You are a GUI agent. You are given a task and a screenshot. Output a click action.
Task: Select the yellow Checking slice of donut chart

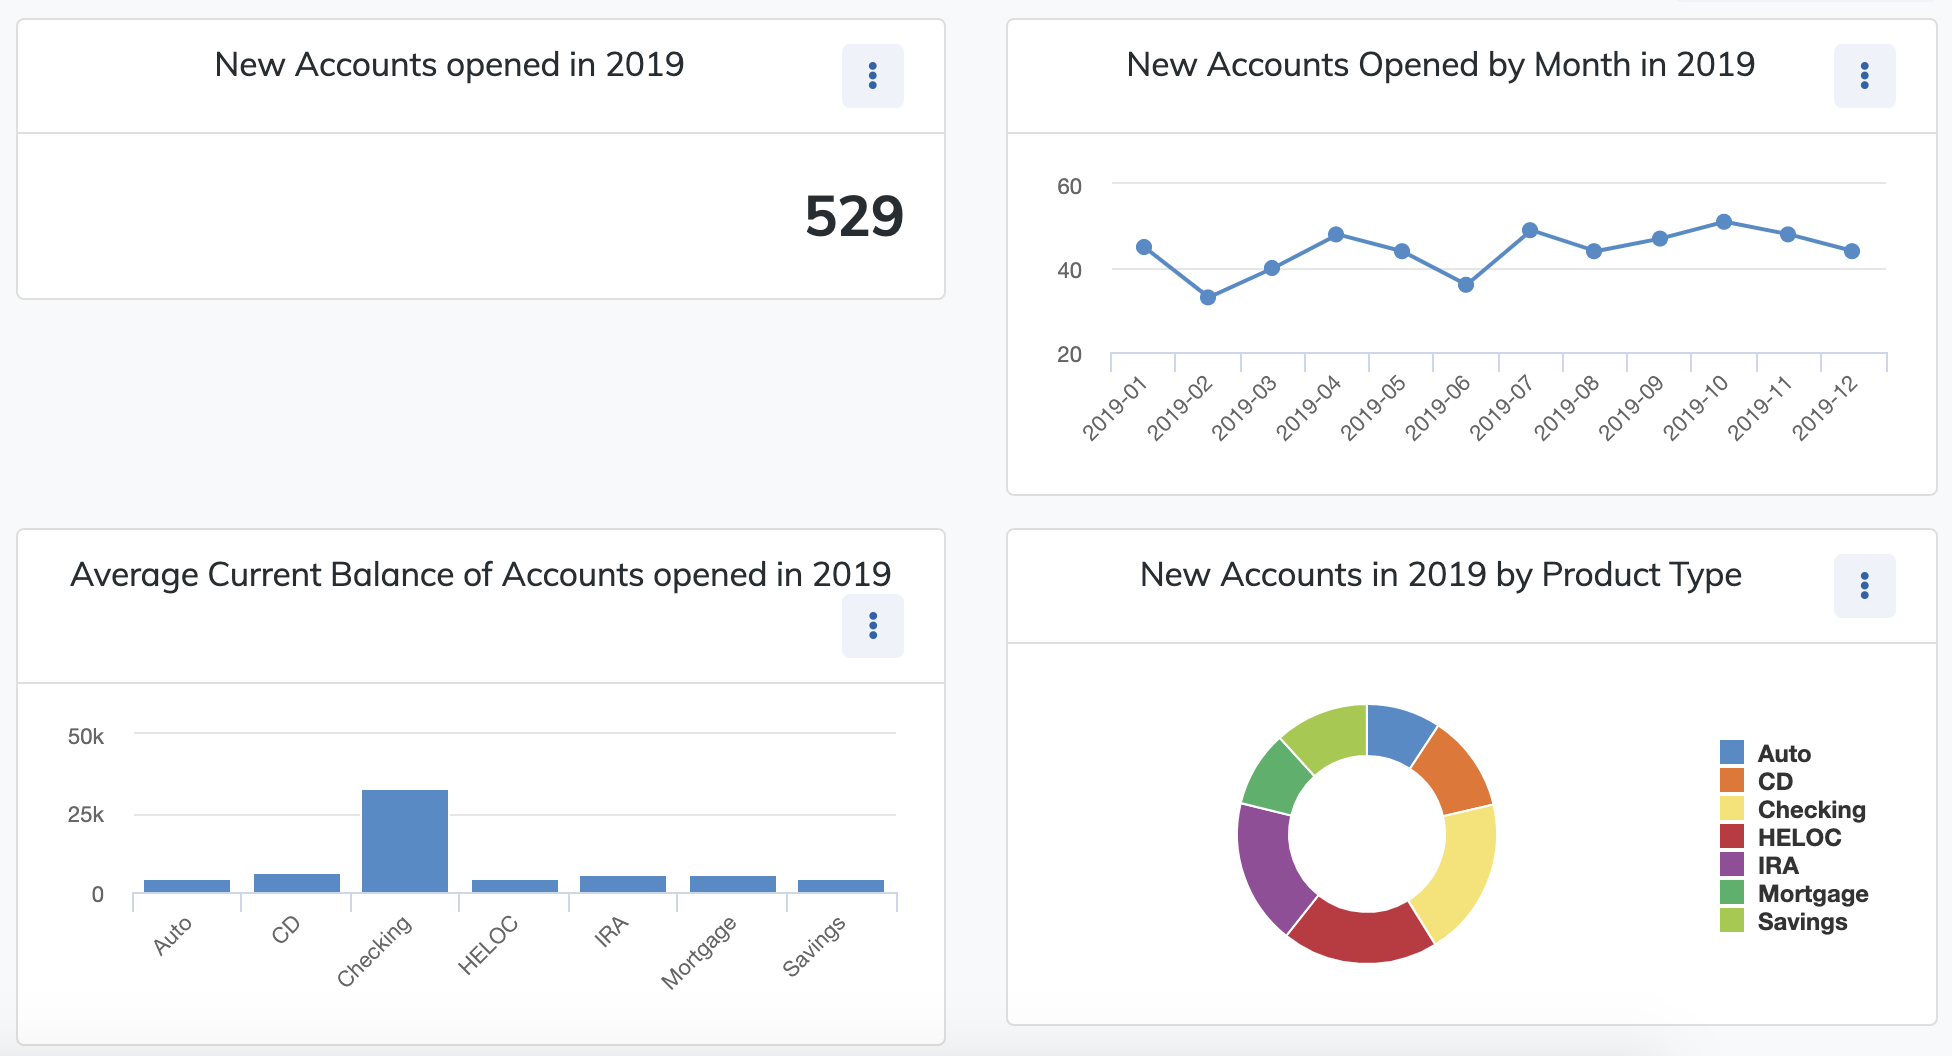pyautogui.click(x=1464, y=870)
